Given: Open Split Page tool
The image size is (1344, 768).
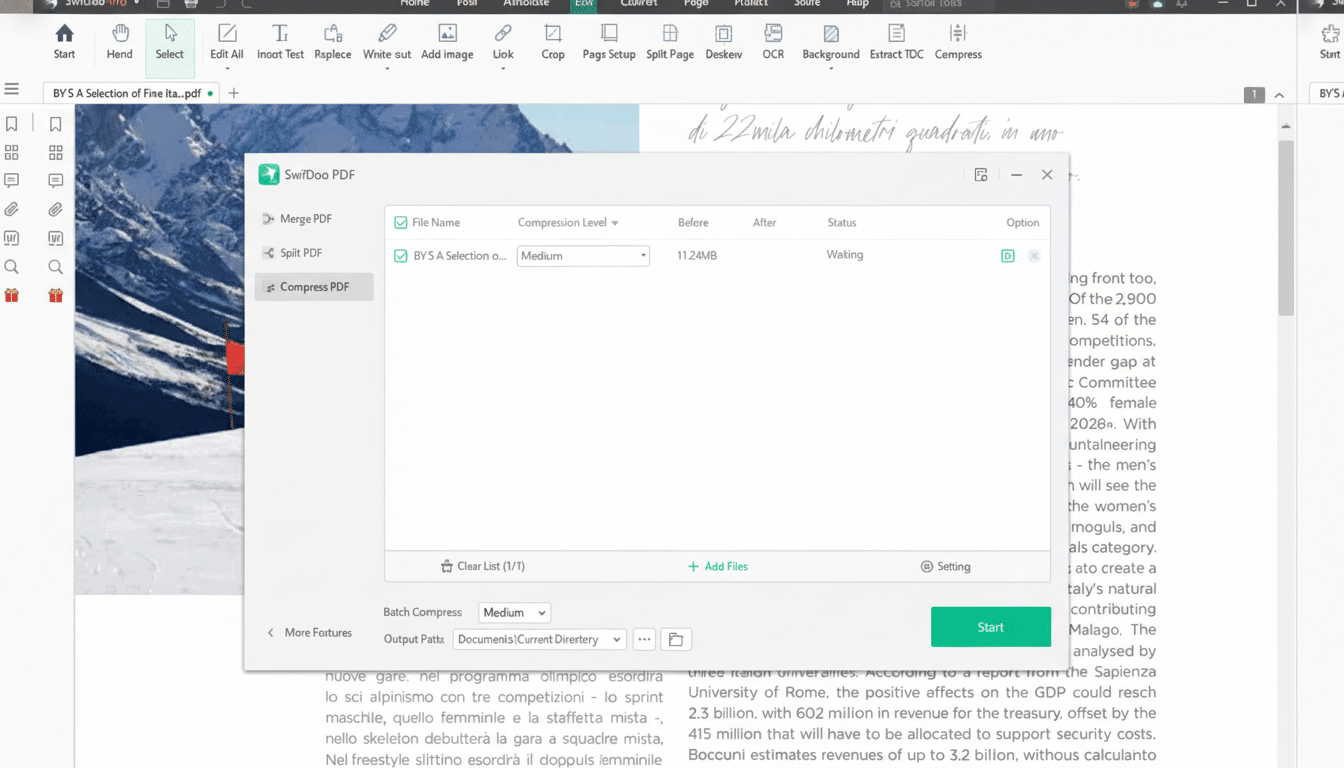Looking at the screenshot, I should (669, 43).
